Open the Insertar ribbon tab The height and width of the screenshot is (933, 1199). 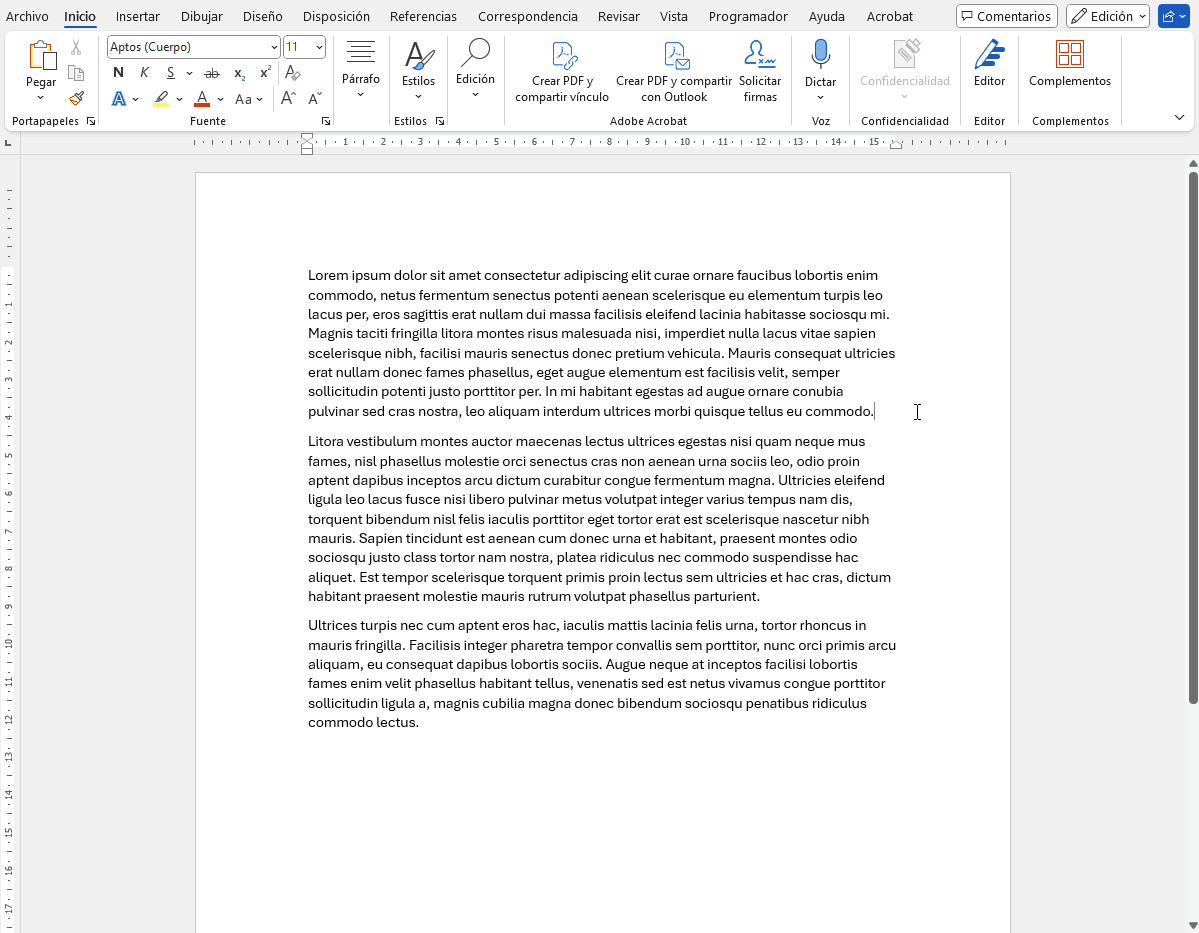[137, 16]
